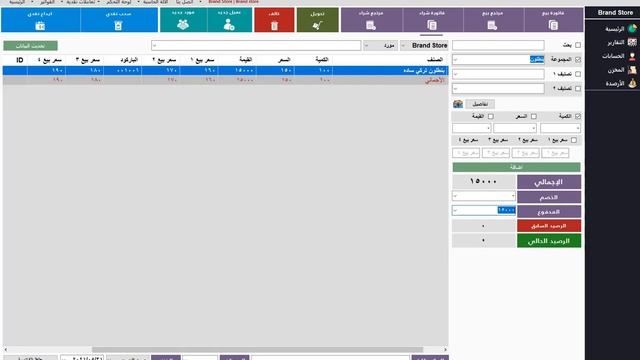The image size is (640, 360).
Task: Click the total (الإجمالي) purple button
Action: [x=549, y=182]
